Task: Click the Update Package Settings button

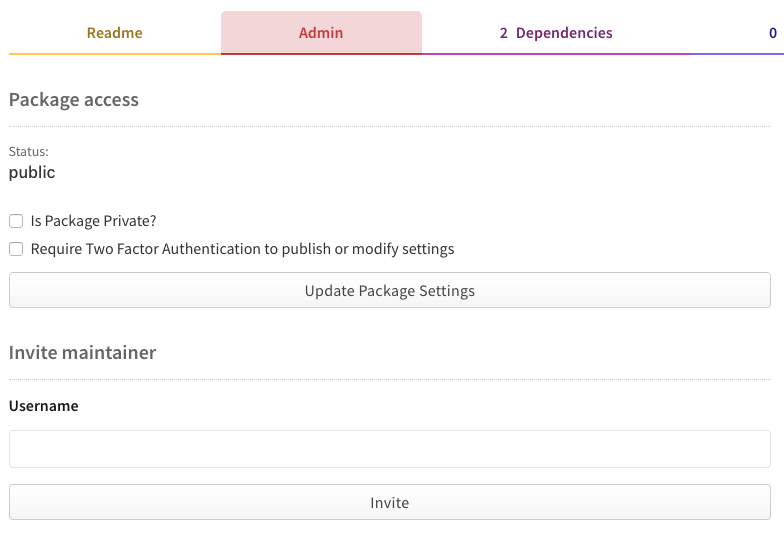Action: click(389, 291)
